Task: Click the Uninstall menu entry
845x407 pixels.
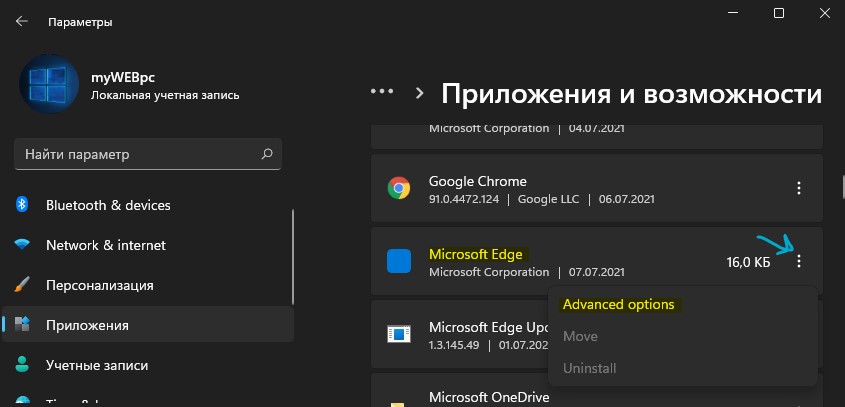Action: coord(590,369)
